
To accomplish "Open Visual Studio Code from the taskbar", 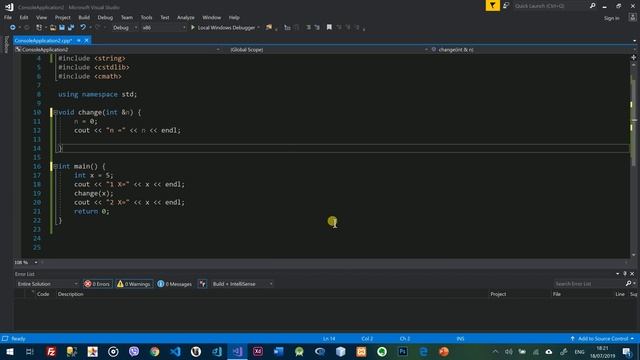I will [175, 352].
